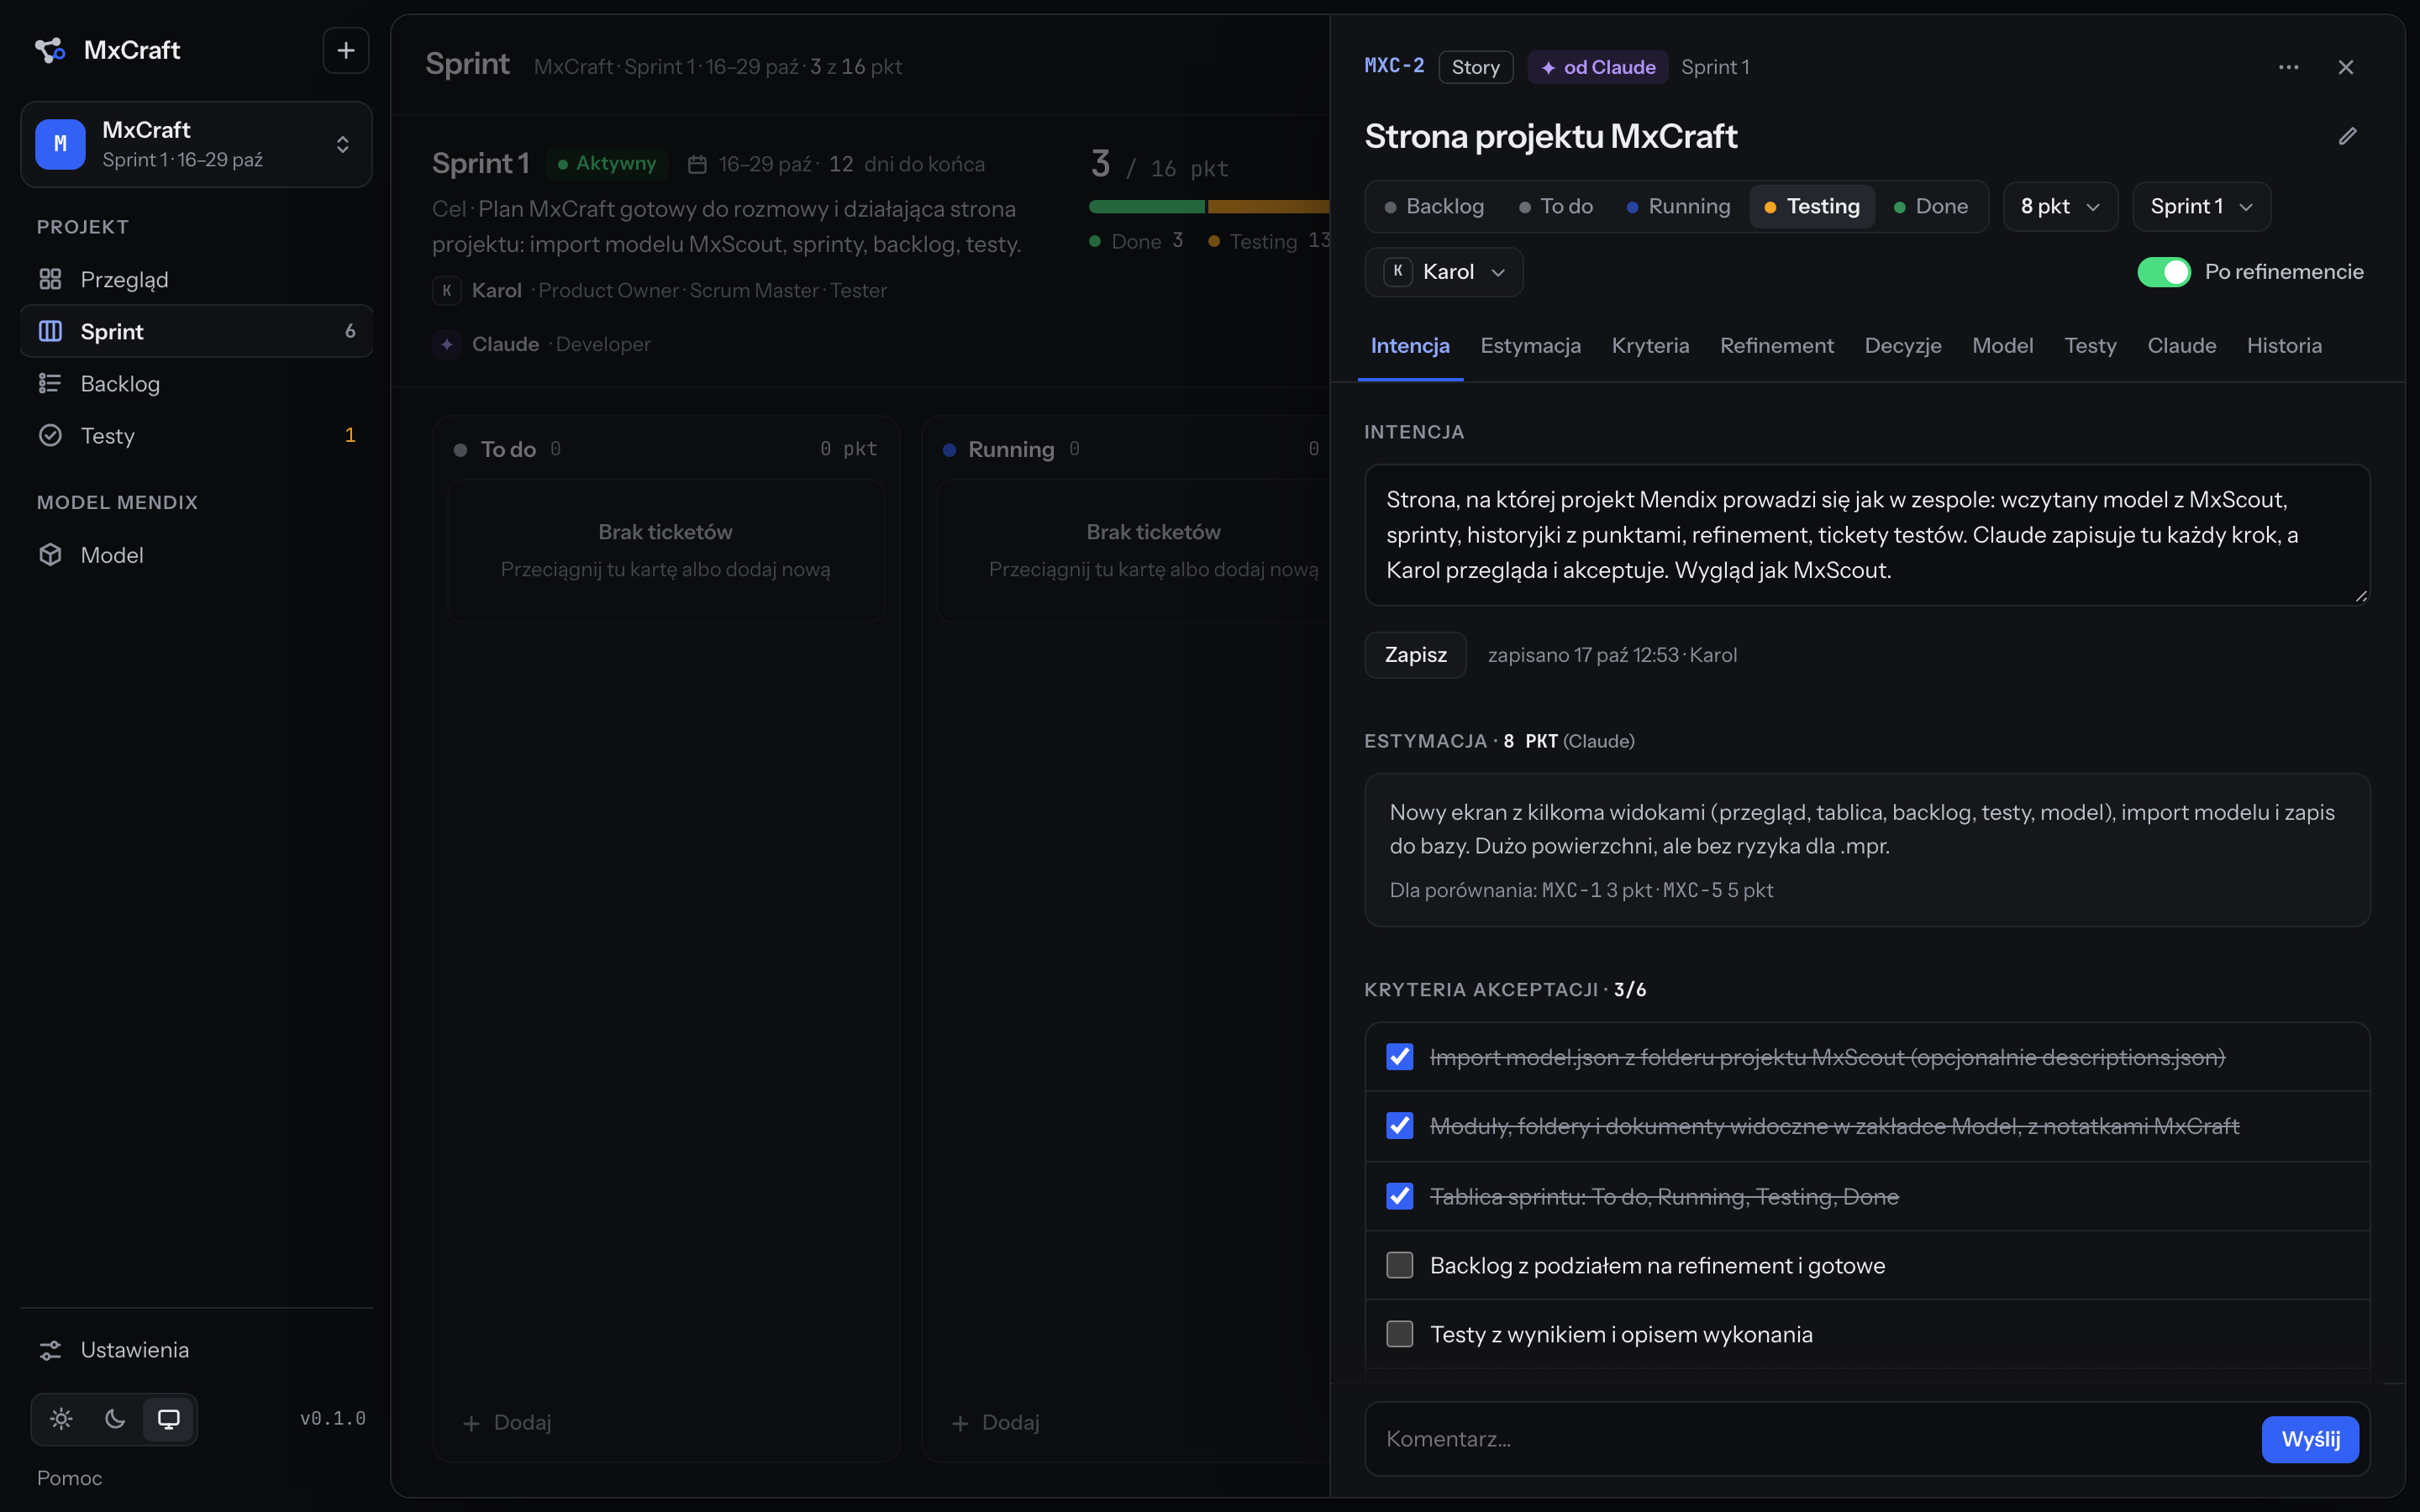Open the three-dots more menu

tap(2289, 67)
